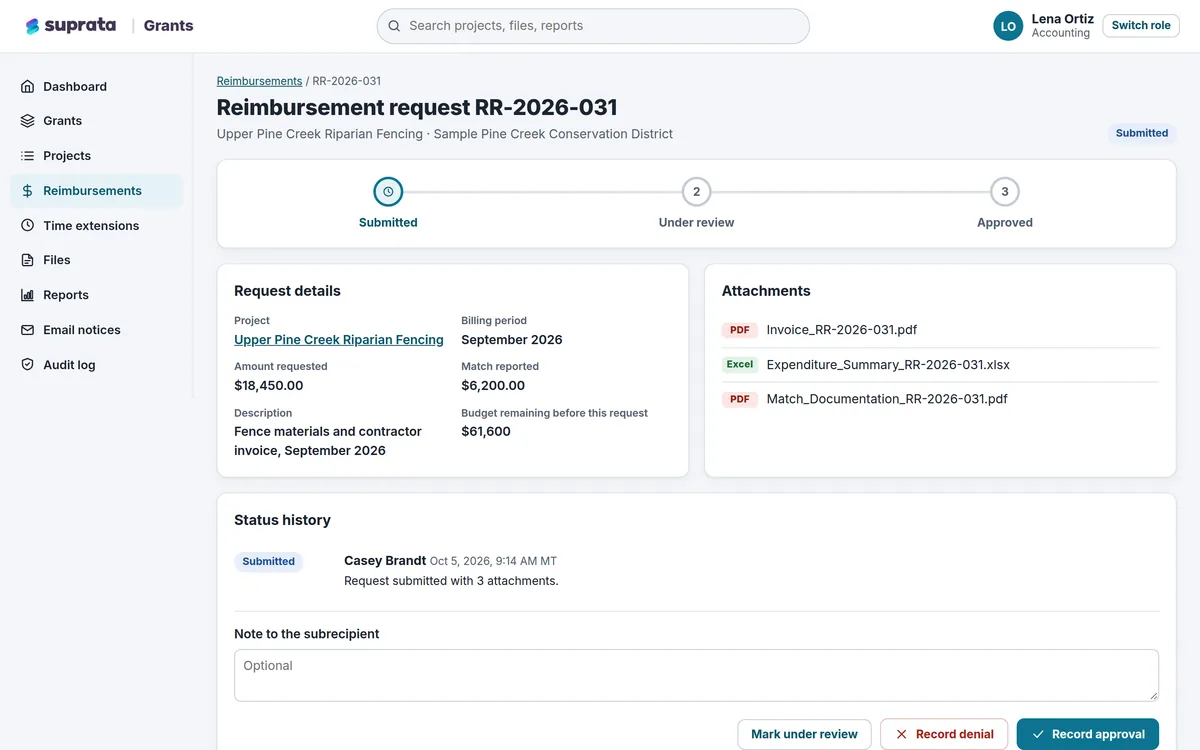Click the LO user avatar
The height and width of the screenshot is (750, 1200).
[1008, 26]
